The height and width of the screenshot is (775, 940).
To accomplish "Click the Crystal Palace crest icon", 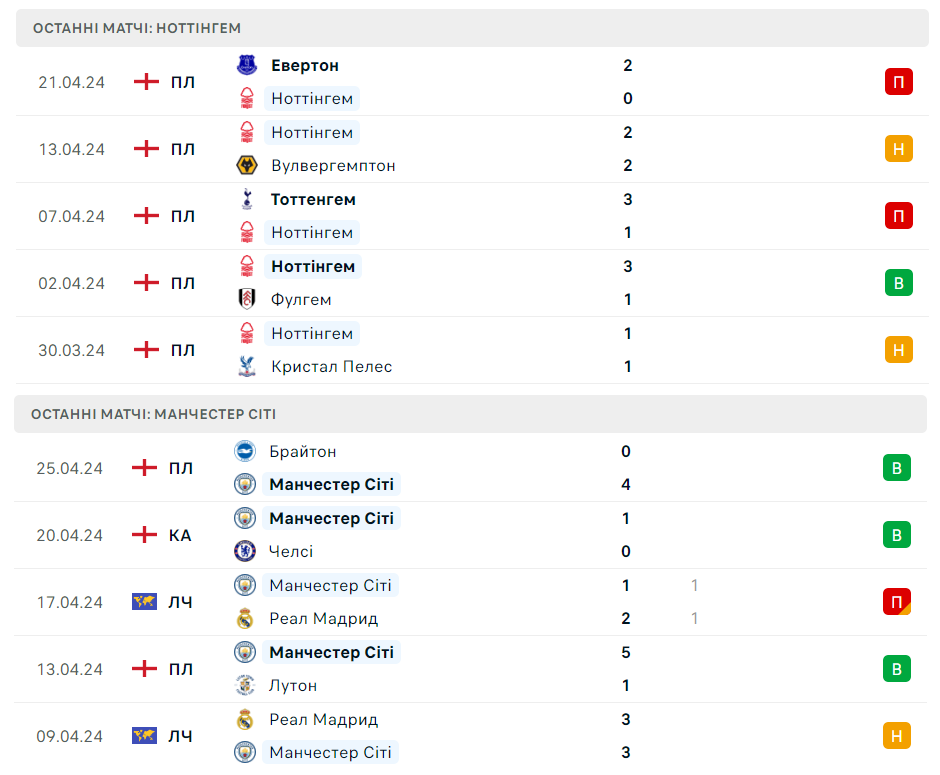I will tap(246, 366).
